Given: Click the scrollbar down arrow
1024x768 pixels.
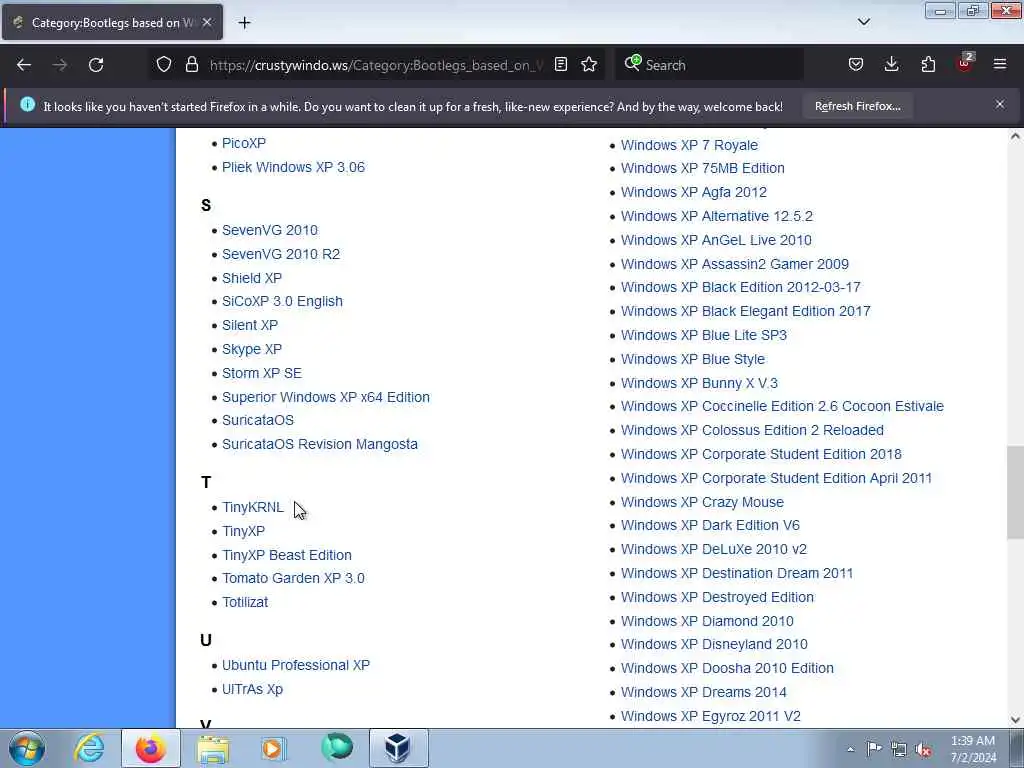Looking at the screenshot, I should pos(1015,720).
